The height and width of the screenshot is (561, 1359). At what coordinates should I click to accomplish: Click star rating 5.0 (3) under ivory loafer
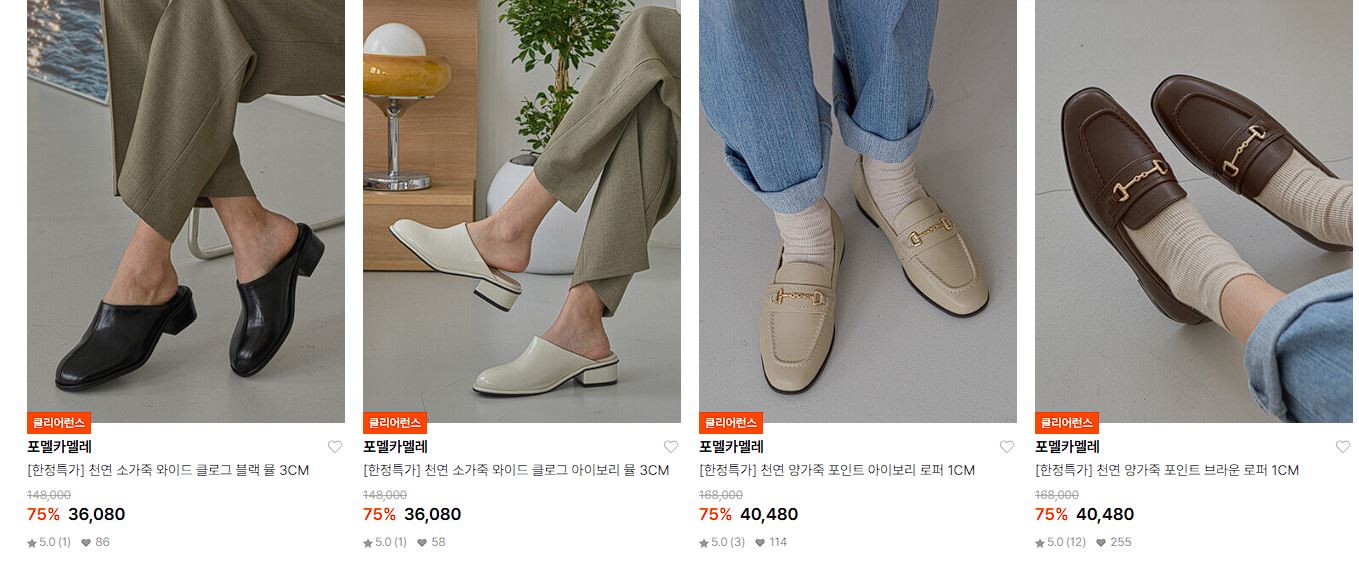[x=722, y=542]
